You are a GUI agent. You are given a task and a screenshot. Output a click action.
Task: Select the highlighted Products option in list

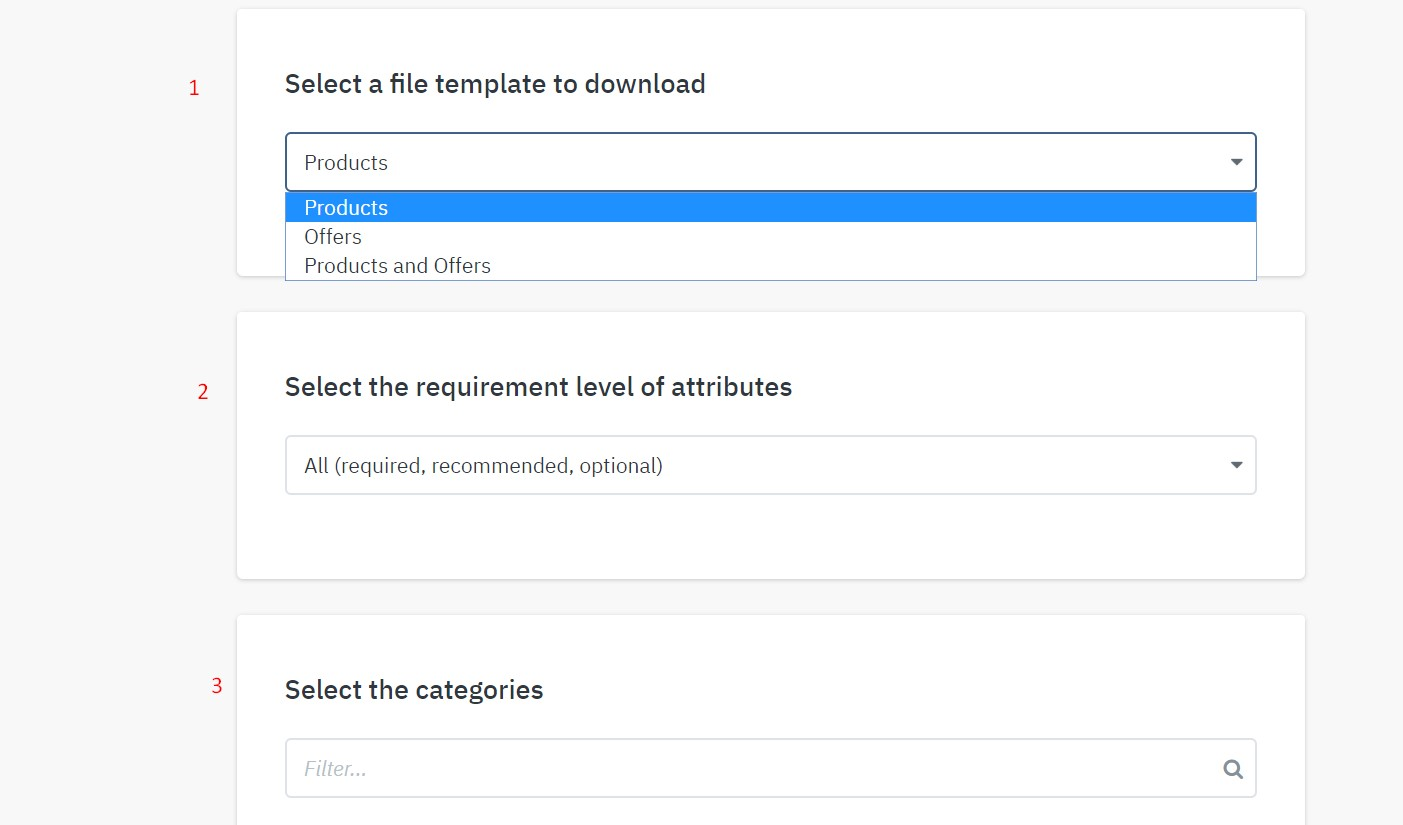tap(346, 208)
